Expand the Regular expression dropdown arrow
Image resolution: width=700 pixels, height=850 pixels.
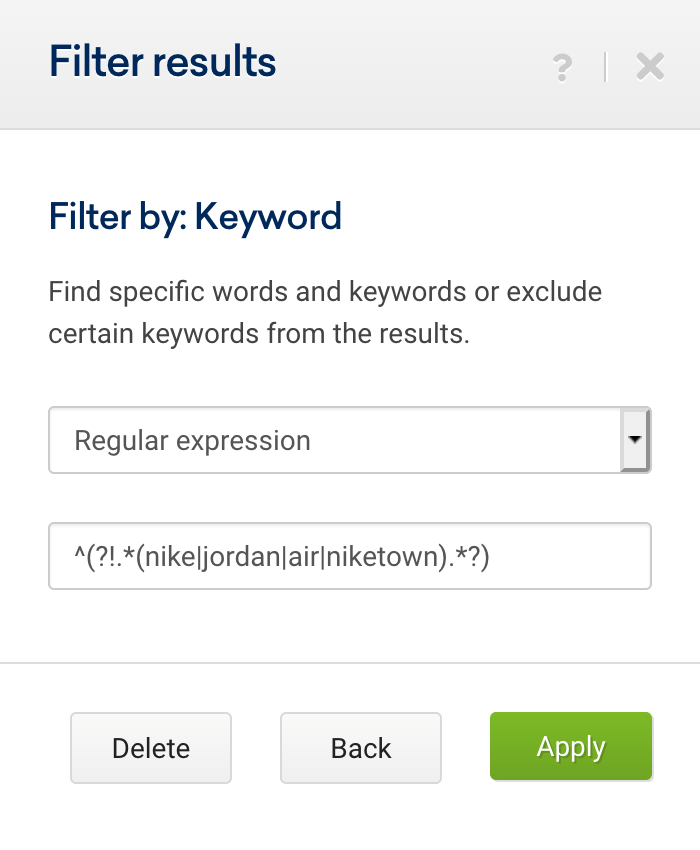(x=635, y=440)
